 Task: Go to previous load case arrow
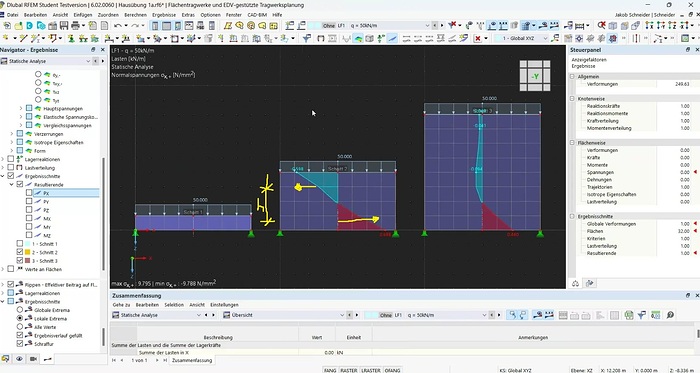tap(434, 25)
